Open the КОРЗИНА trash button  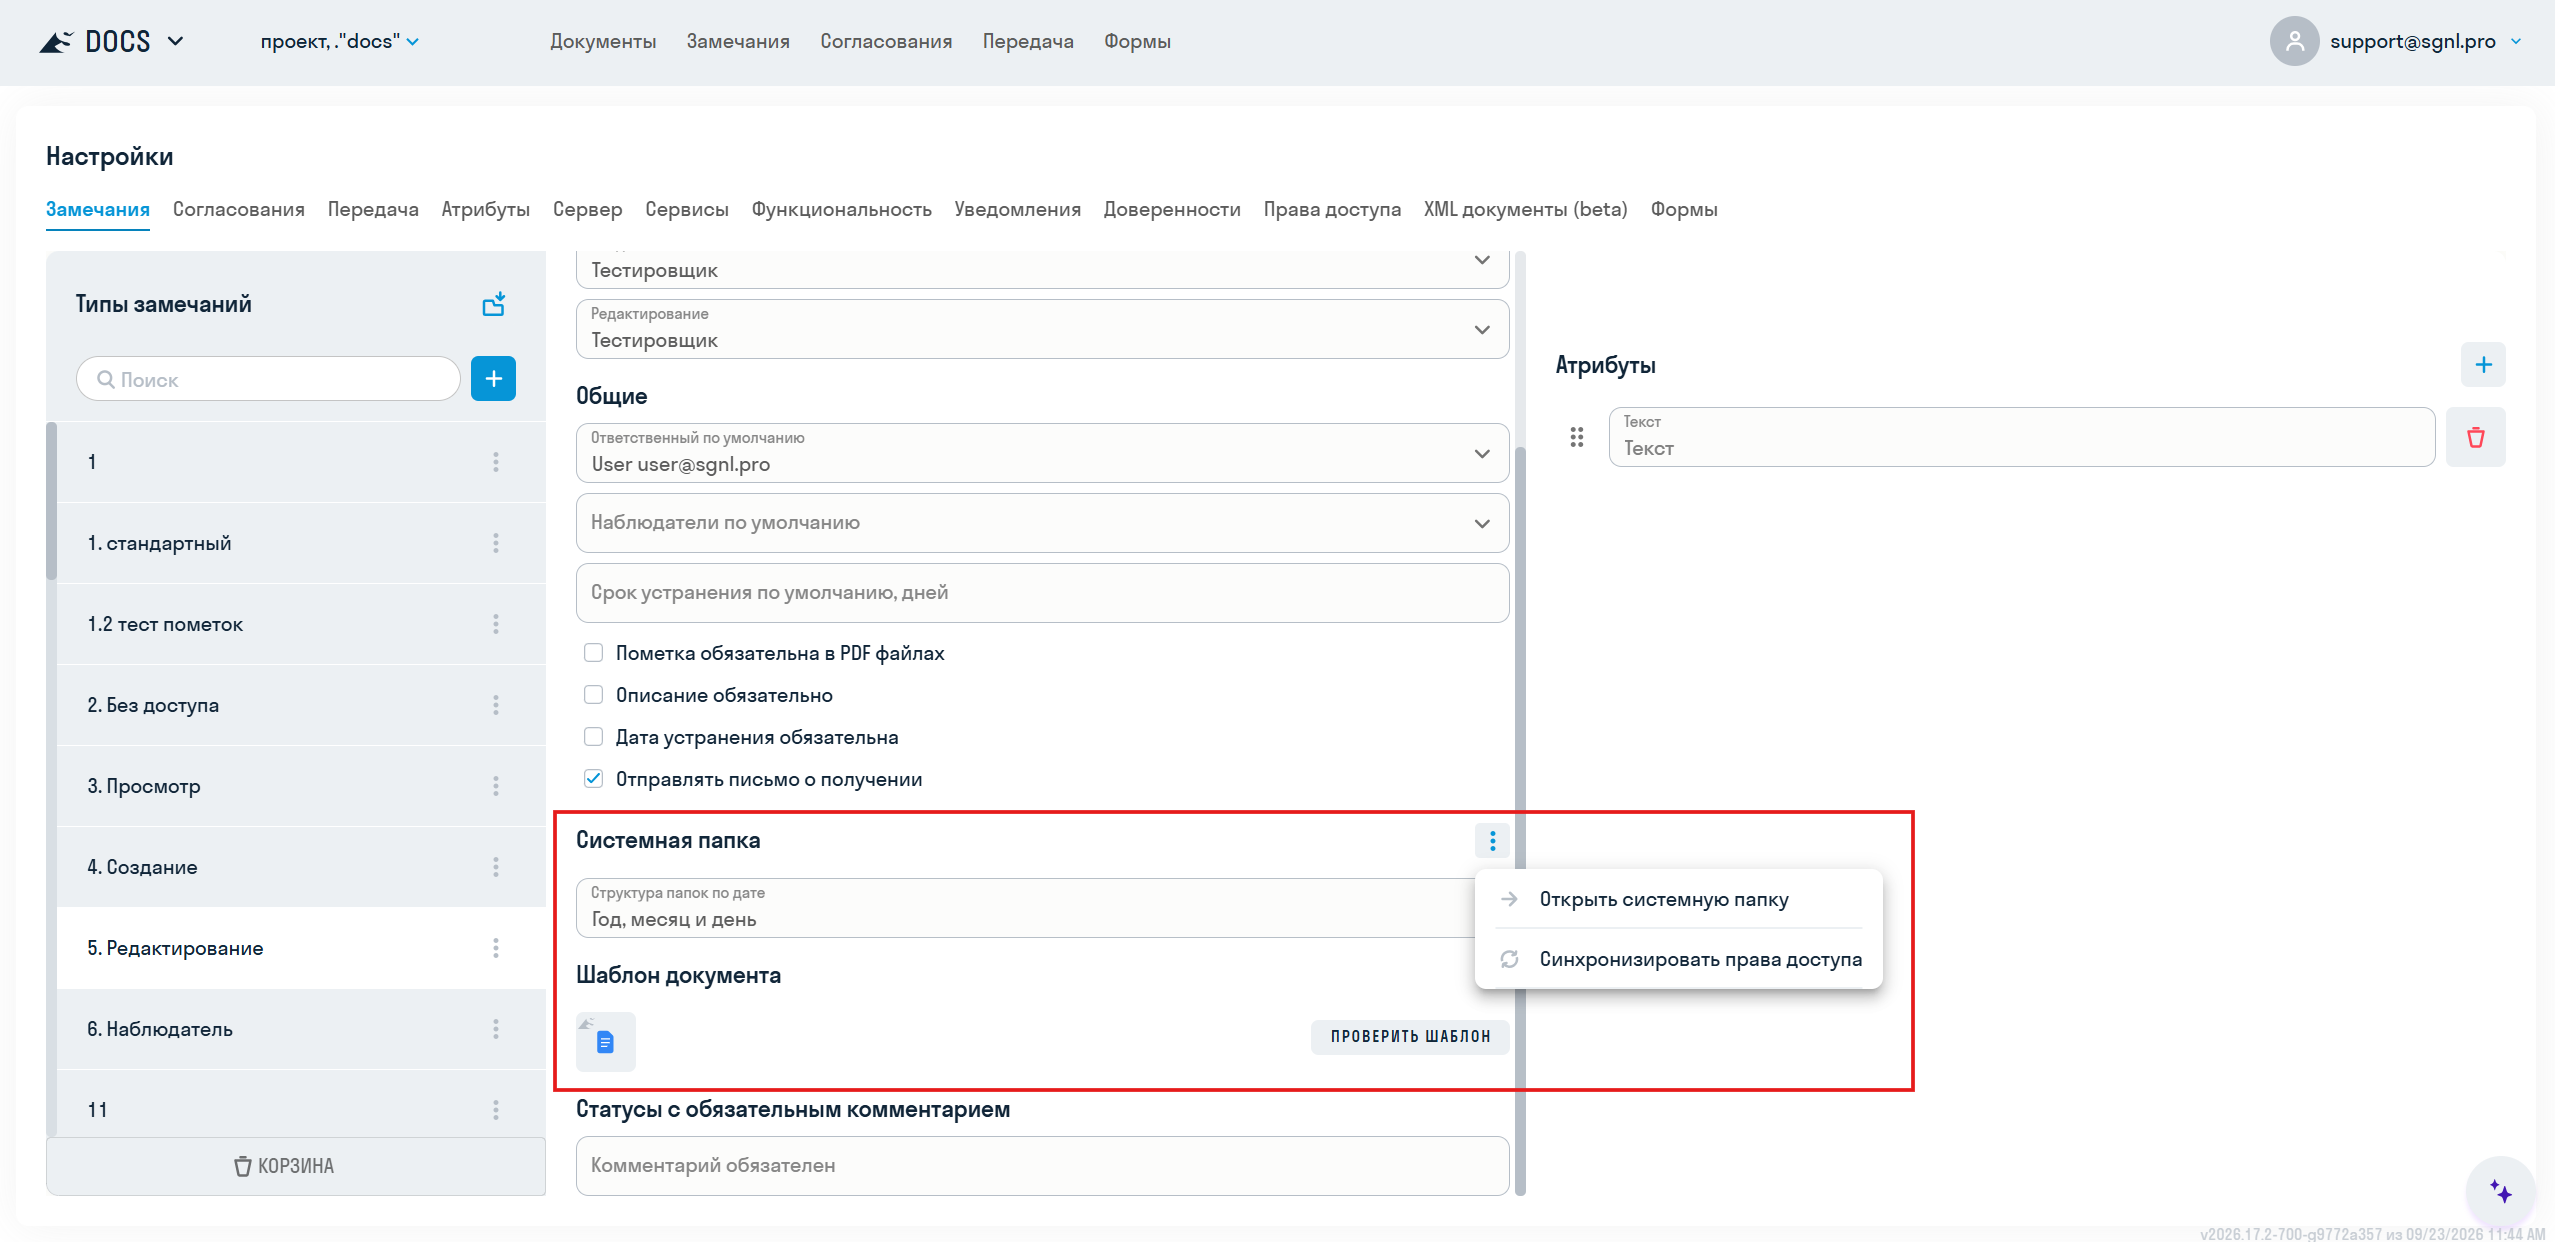click(x=296, y=1166)
